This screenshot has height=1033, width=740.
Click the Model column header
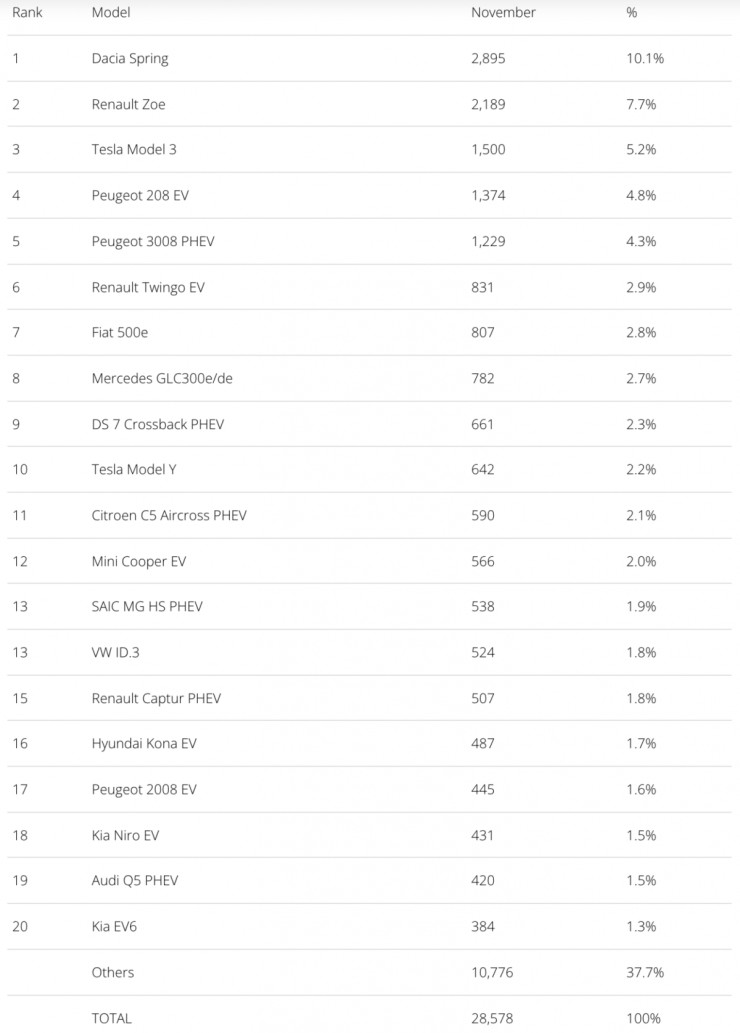(x=111, y=13)
